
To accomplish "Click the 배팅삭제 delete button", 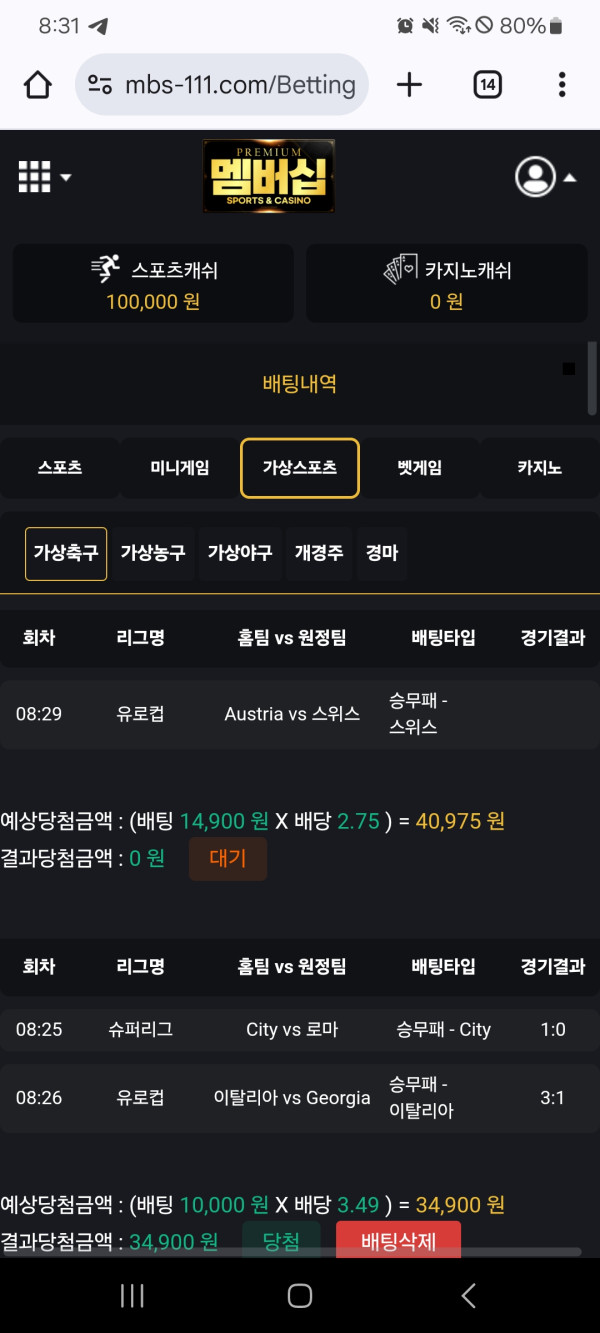I will click(398, 1240).
